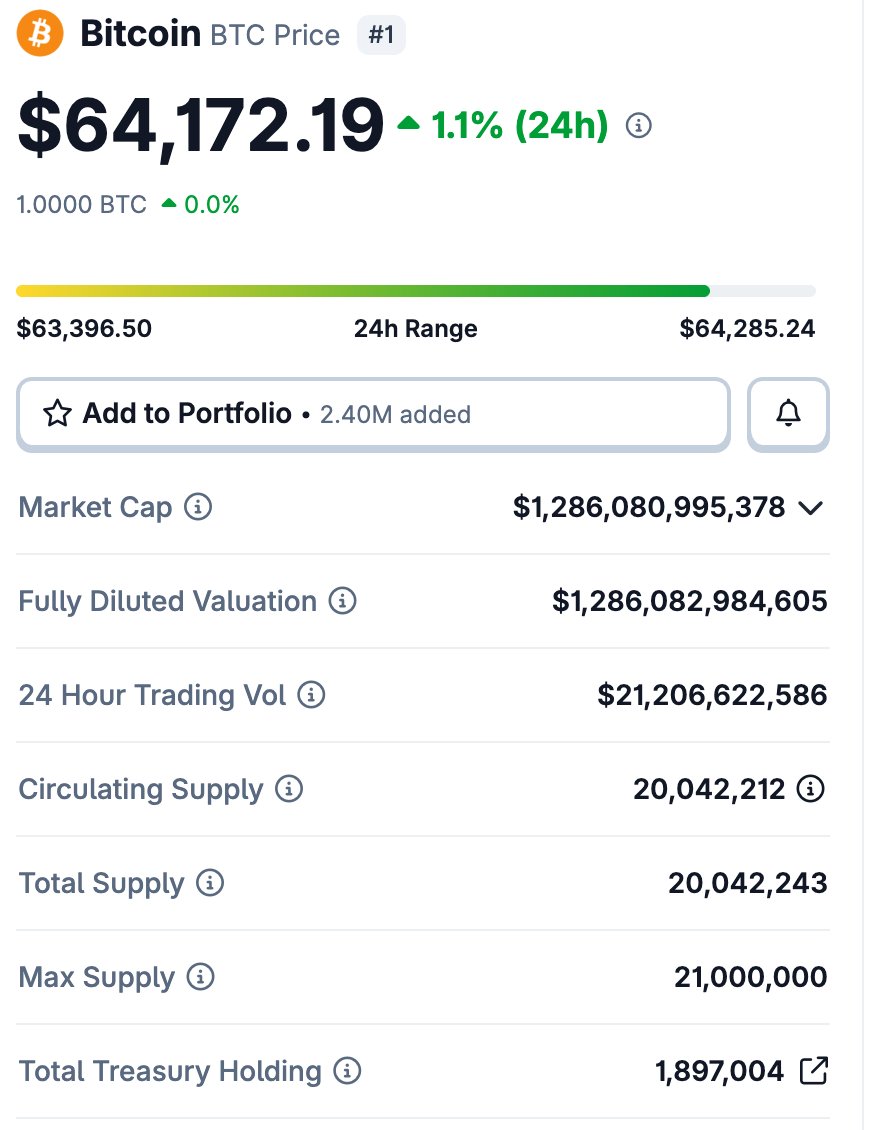The width and height of the screenshot is (876, 1130).
Task: Click the Market Cap value $1,286,080,995,378
Action: [648, 507]
